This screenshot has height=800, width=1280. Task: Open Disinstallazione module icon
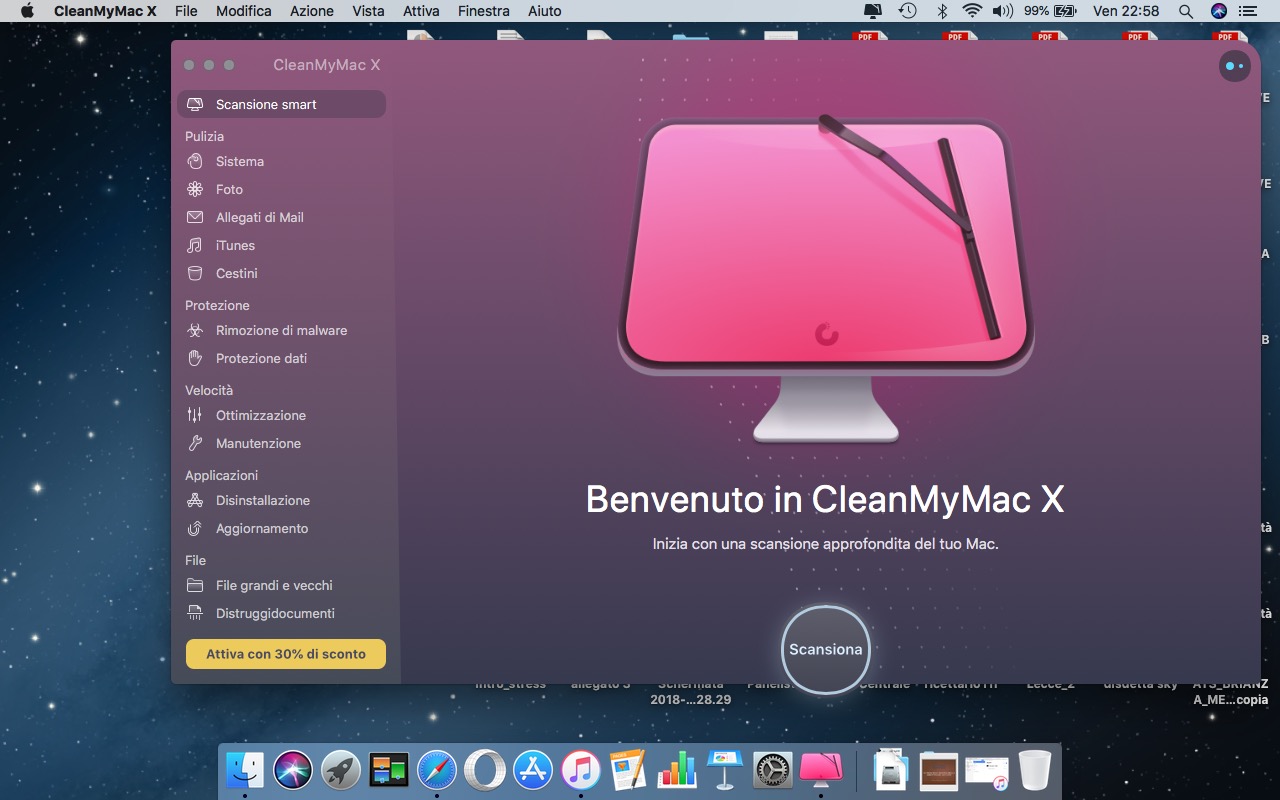tap(195, 500)
